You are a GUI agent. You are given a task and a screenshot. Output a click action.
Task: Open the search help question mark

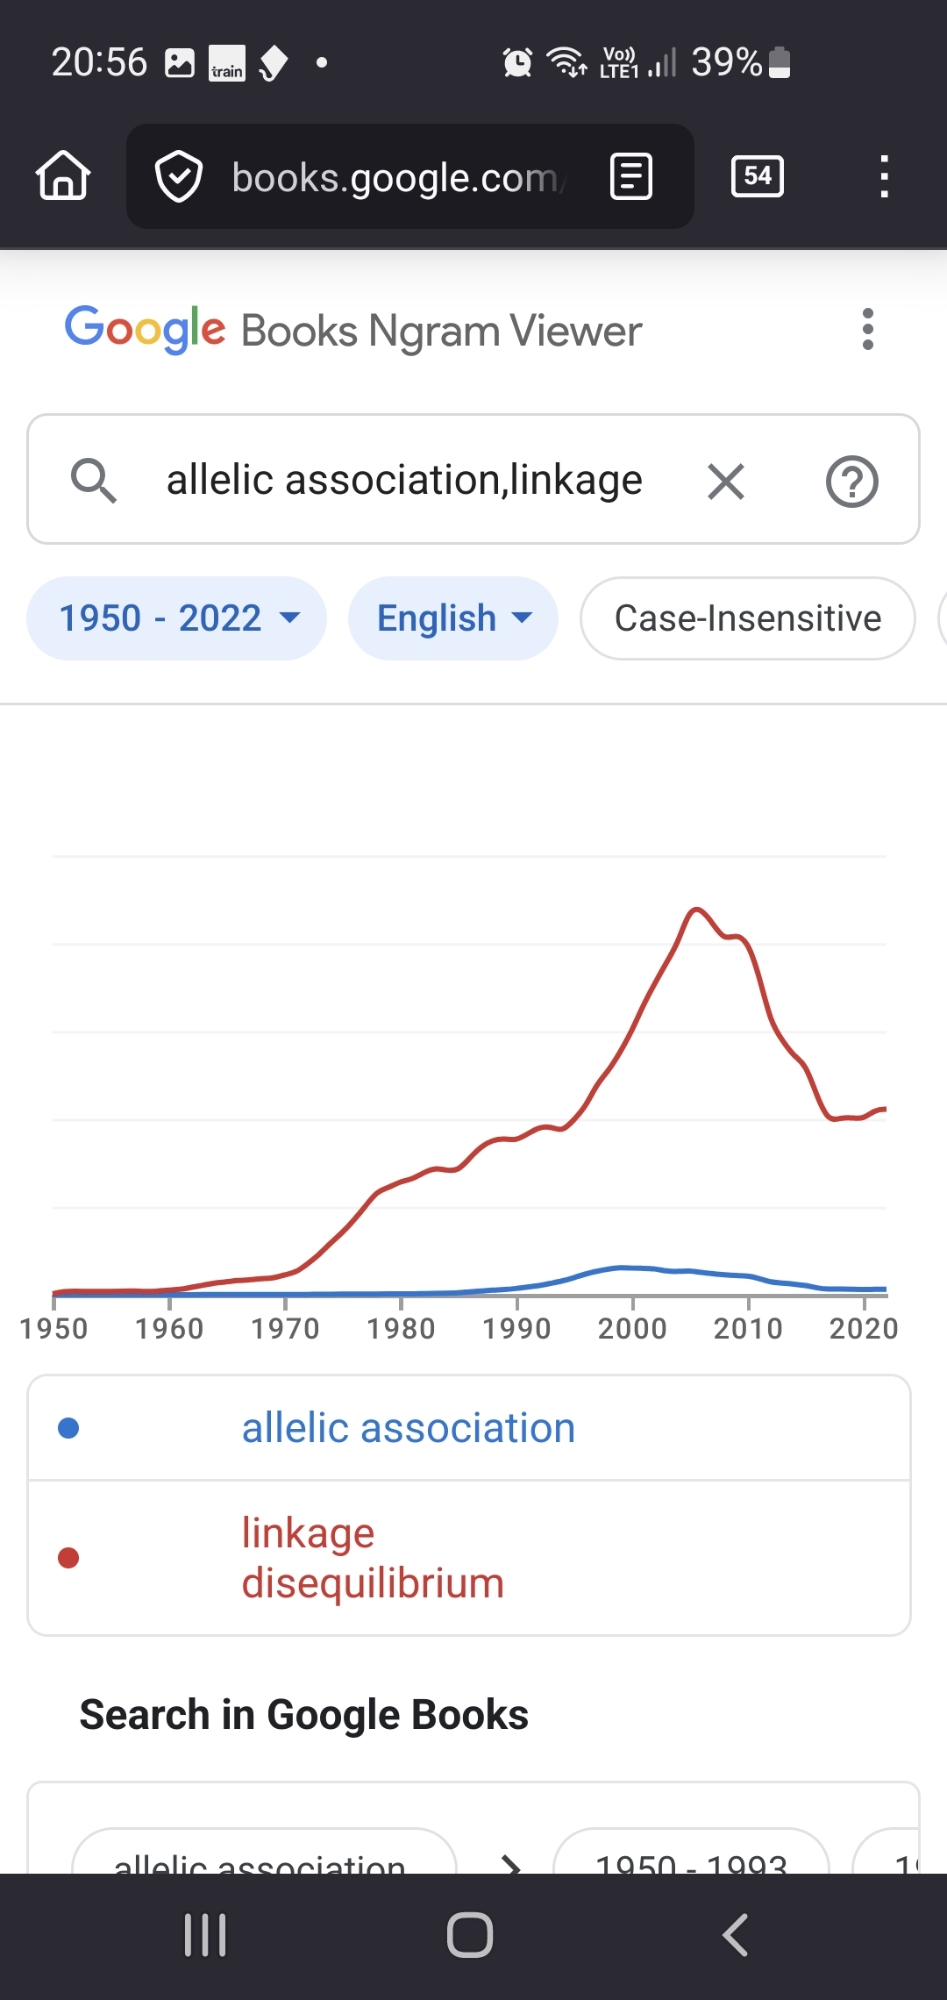coord(852,481)
